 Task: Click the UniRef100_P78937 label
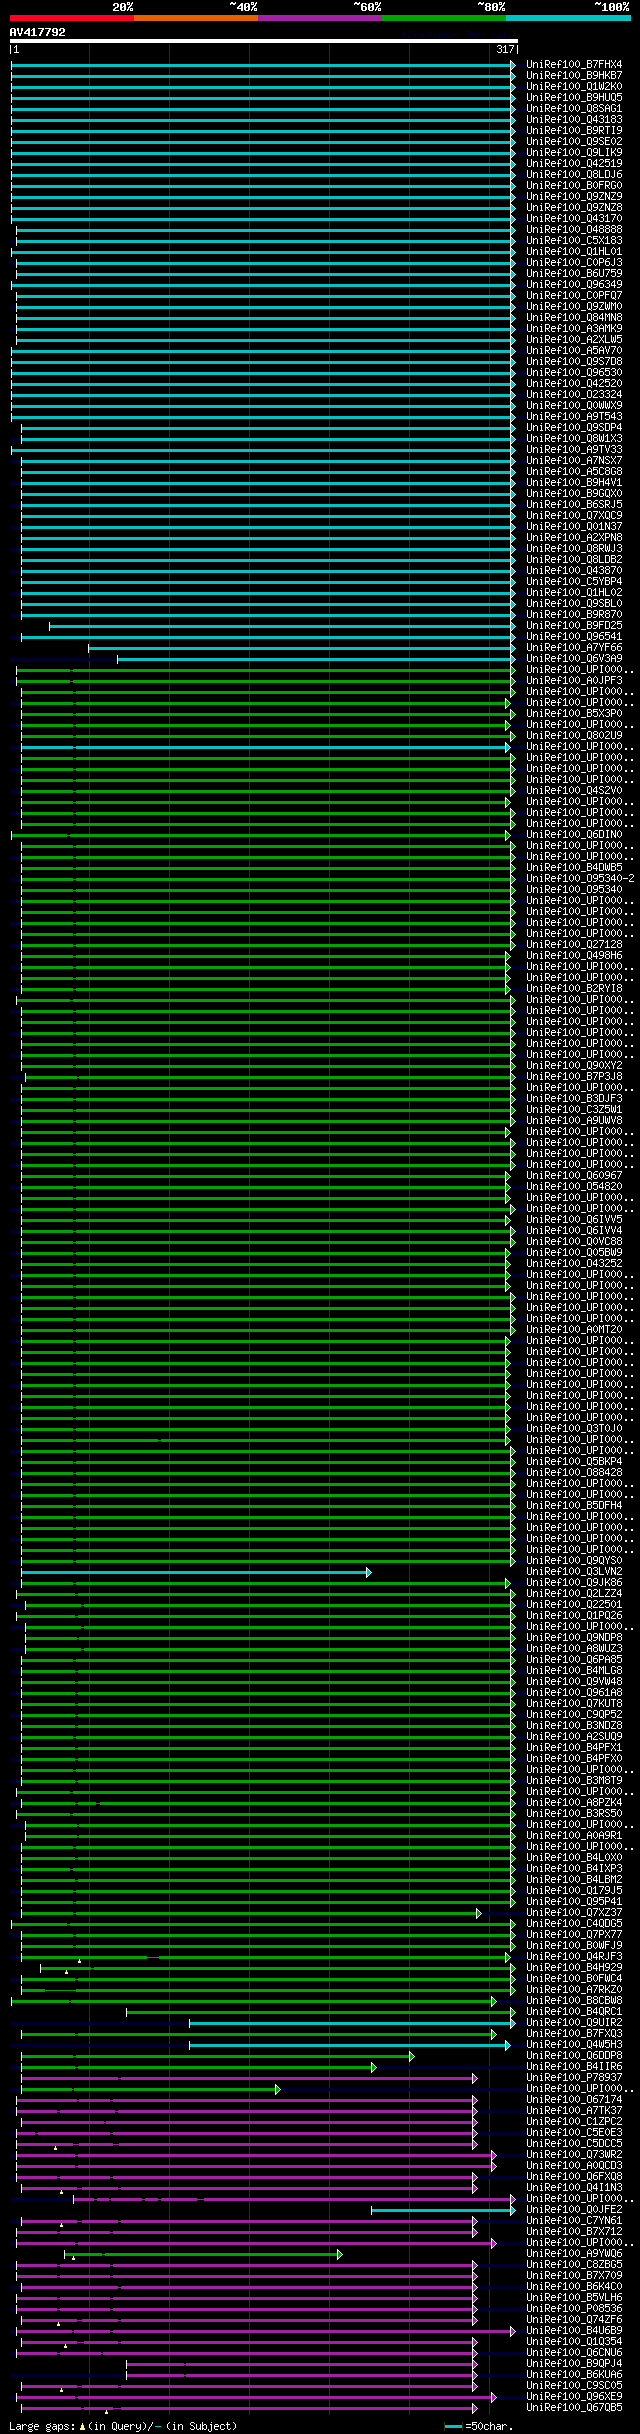(x=574, y=2078)
